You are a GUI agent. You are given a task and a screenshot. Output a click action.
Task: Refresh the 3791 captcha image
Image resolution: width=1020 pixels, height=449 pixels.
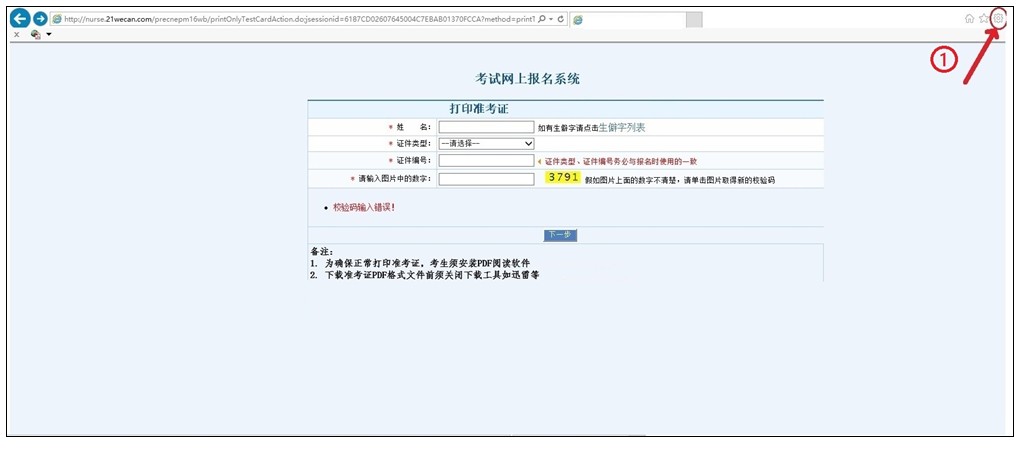point(563,177)
